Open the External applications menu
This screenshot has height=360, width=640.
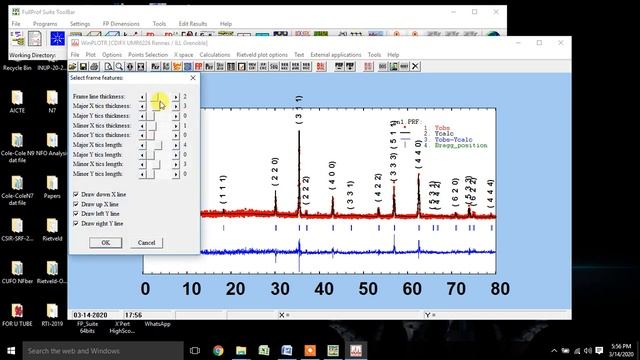tap(336, 55)
